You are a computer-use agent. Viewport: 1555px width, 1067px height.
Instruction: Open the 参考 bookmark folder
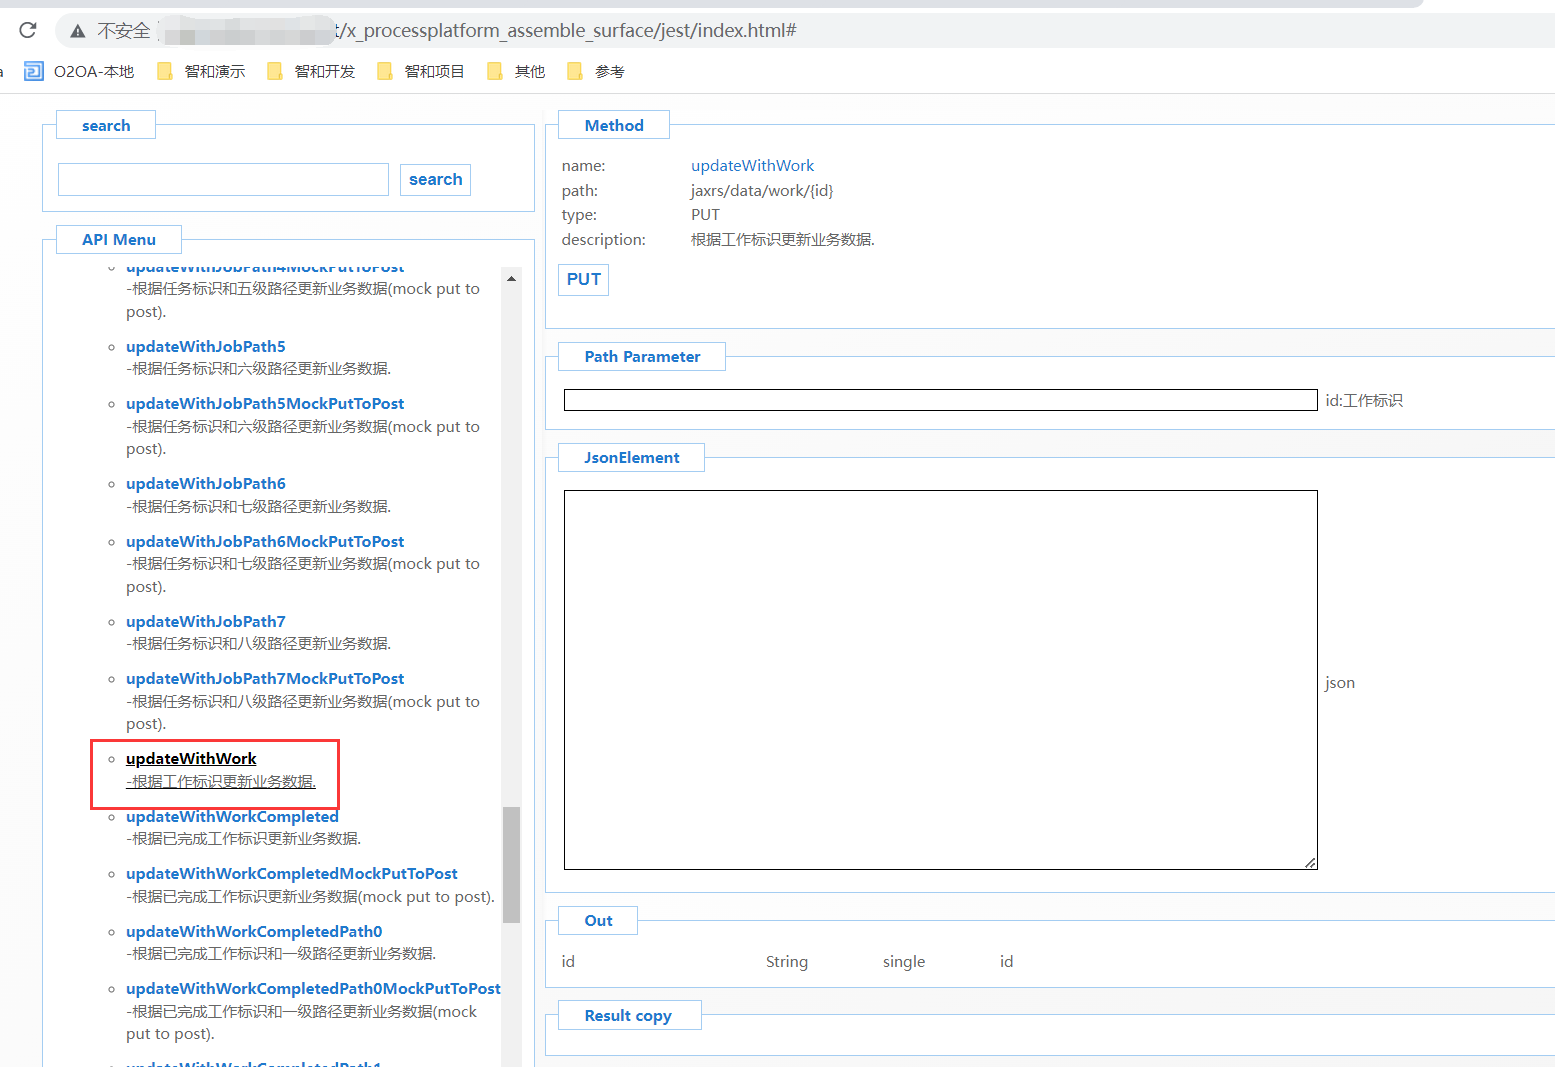(597, 71)
